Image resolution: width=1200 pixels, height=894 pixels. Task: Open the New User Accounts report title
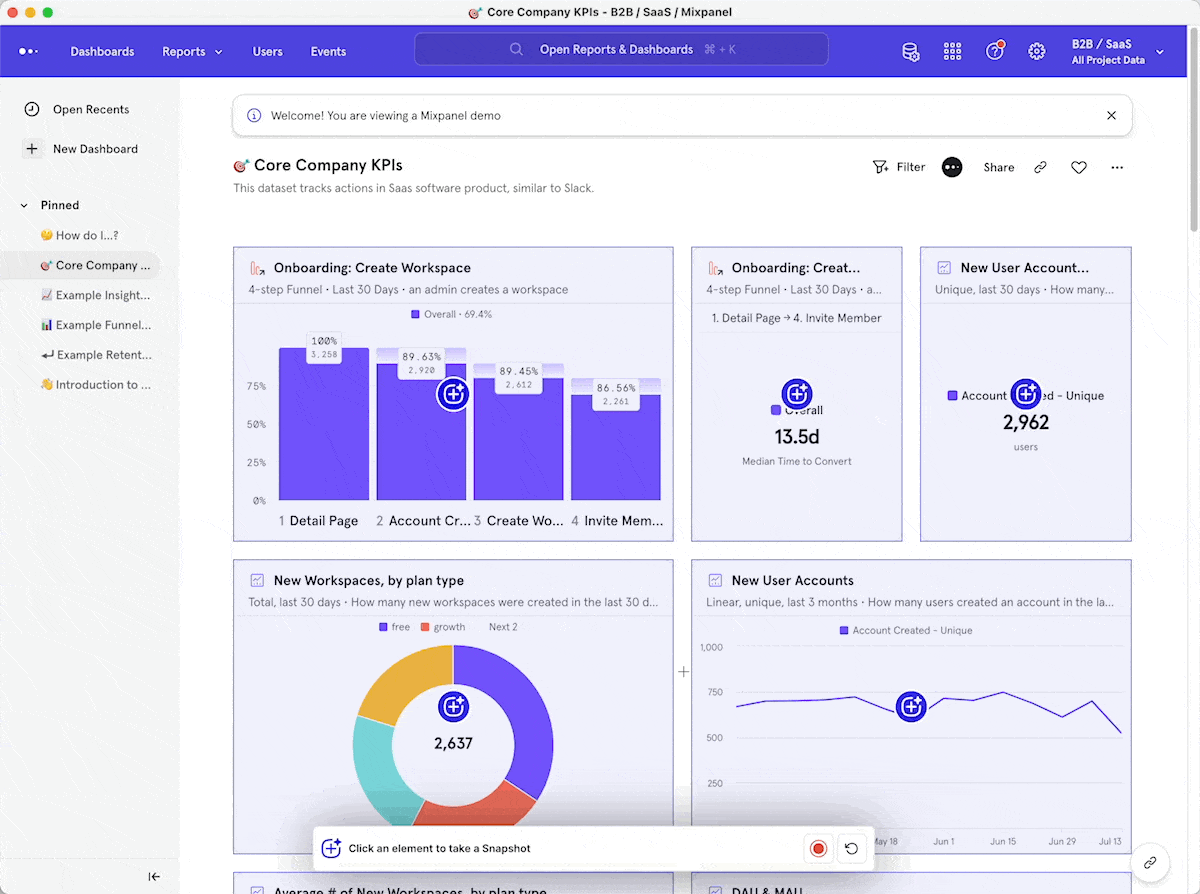[x=793, y=580]
